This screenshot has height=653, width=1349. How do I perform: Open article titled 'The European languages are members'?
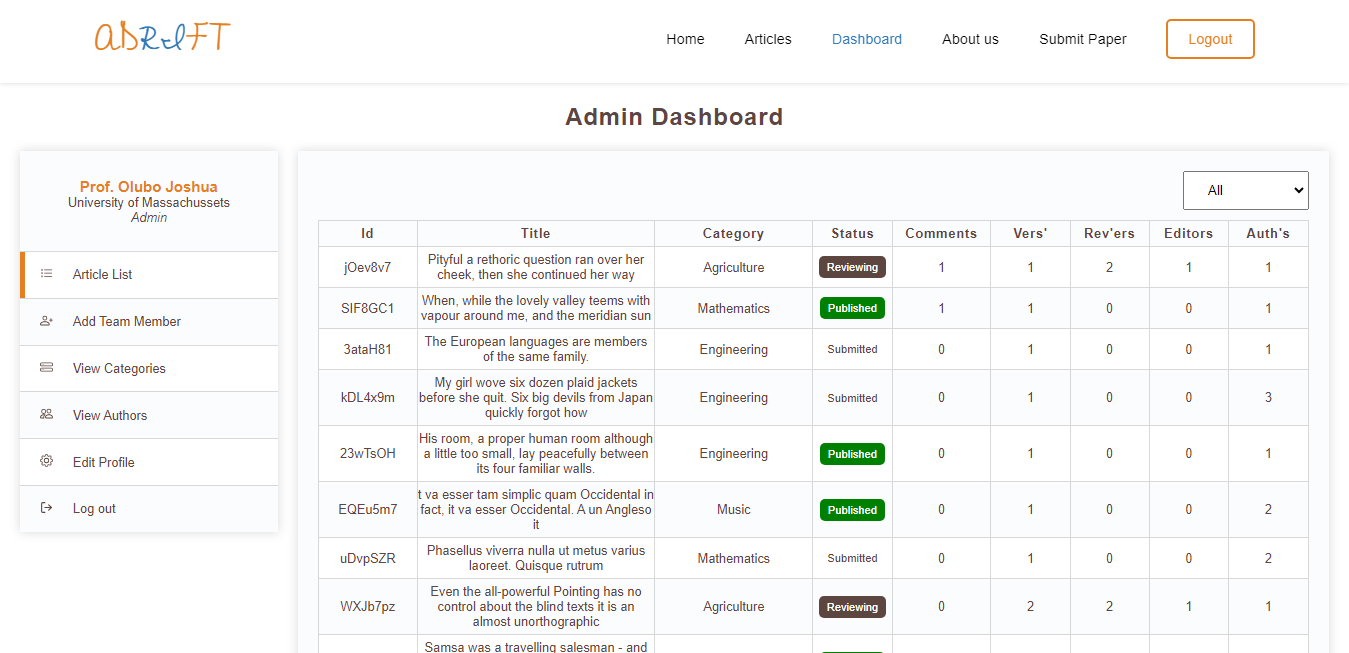pyautogui.click(x=535, y=349)
